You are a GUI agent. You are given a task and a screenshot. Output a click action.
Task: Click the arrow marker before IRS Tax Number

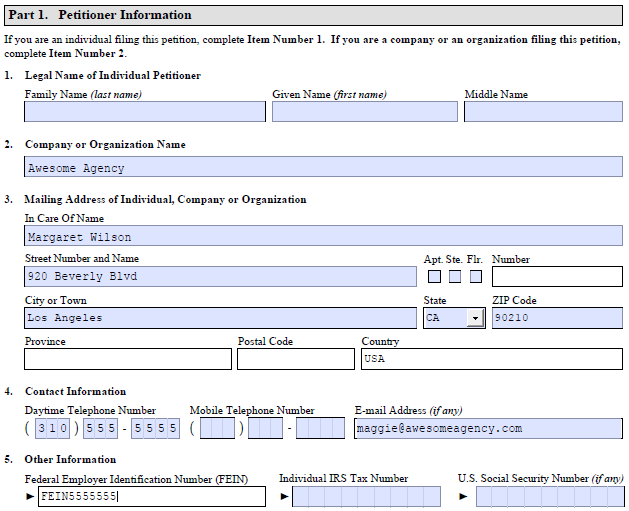click(284, 497)
